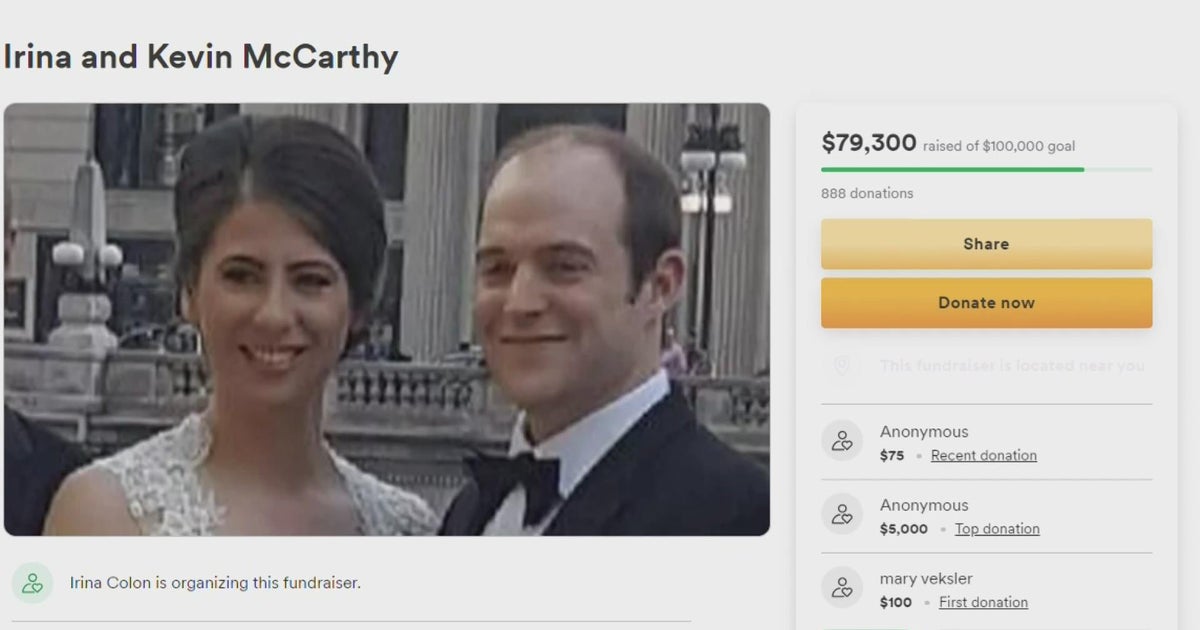Click the faded location pin icon
The image size is (1200, 630).
tap(842, 366)
